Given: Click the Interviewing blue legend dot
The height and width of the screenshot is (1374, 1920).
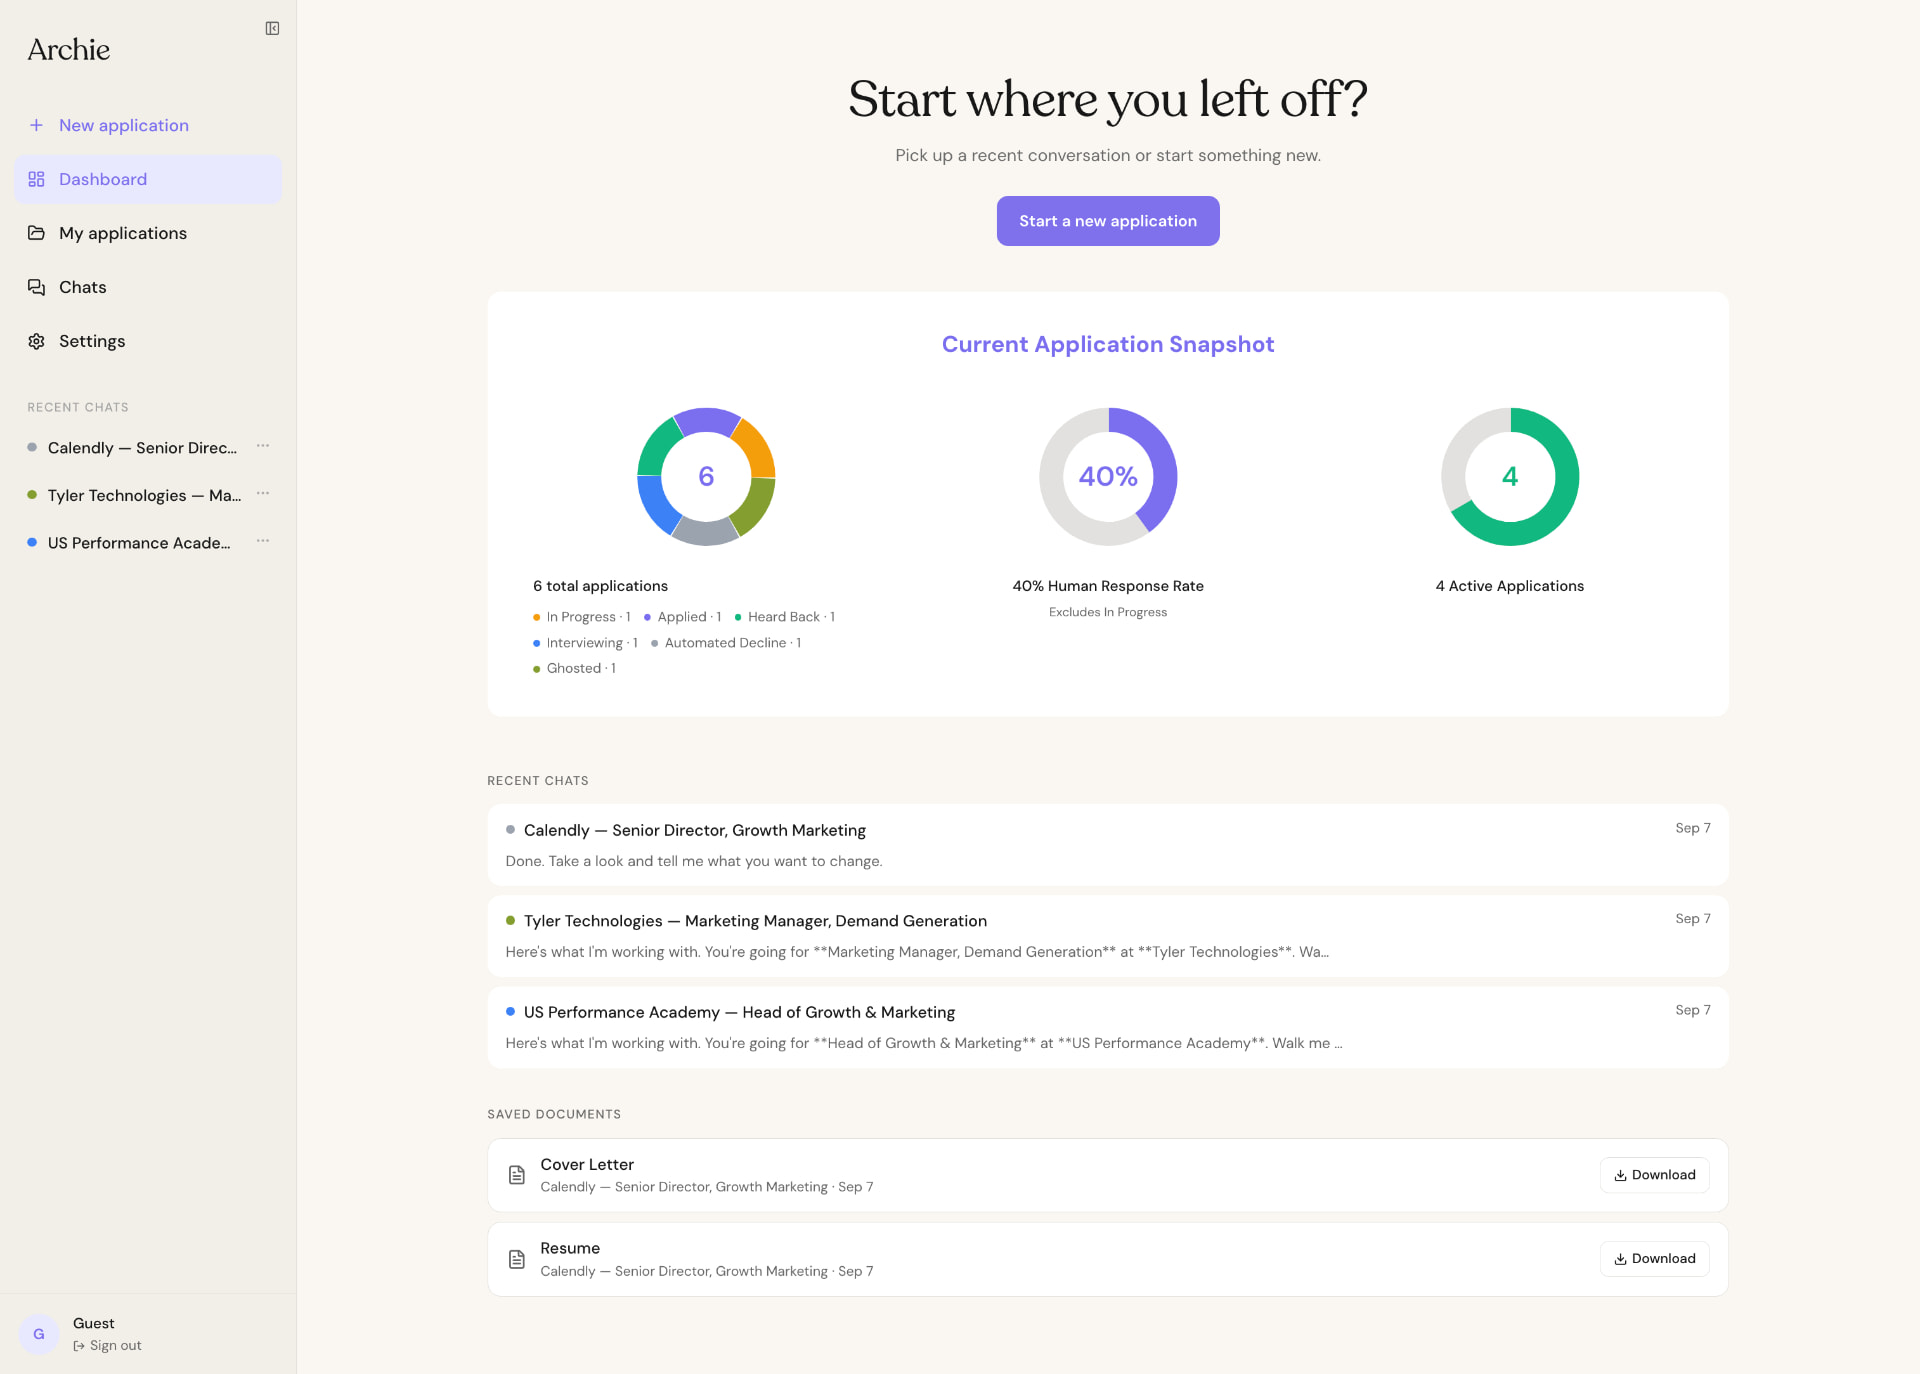Looking at the screenshot, I should (x=537, y=643).
